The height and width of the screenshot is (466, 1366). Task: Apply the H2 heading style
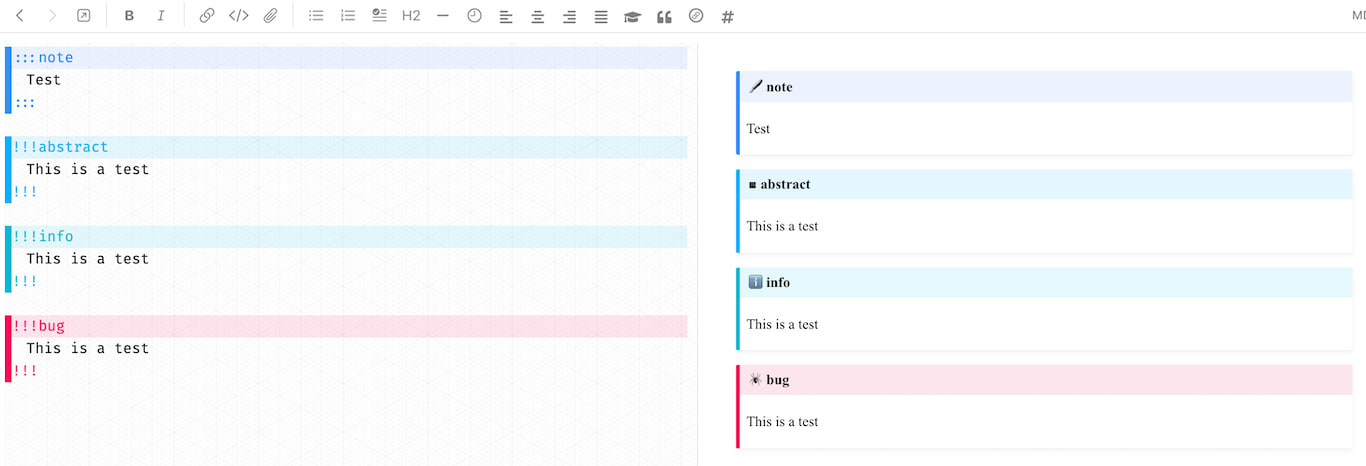[411, 16]
